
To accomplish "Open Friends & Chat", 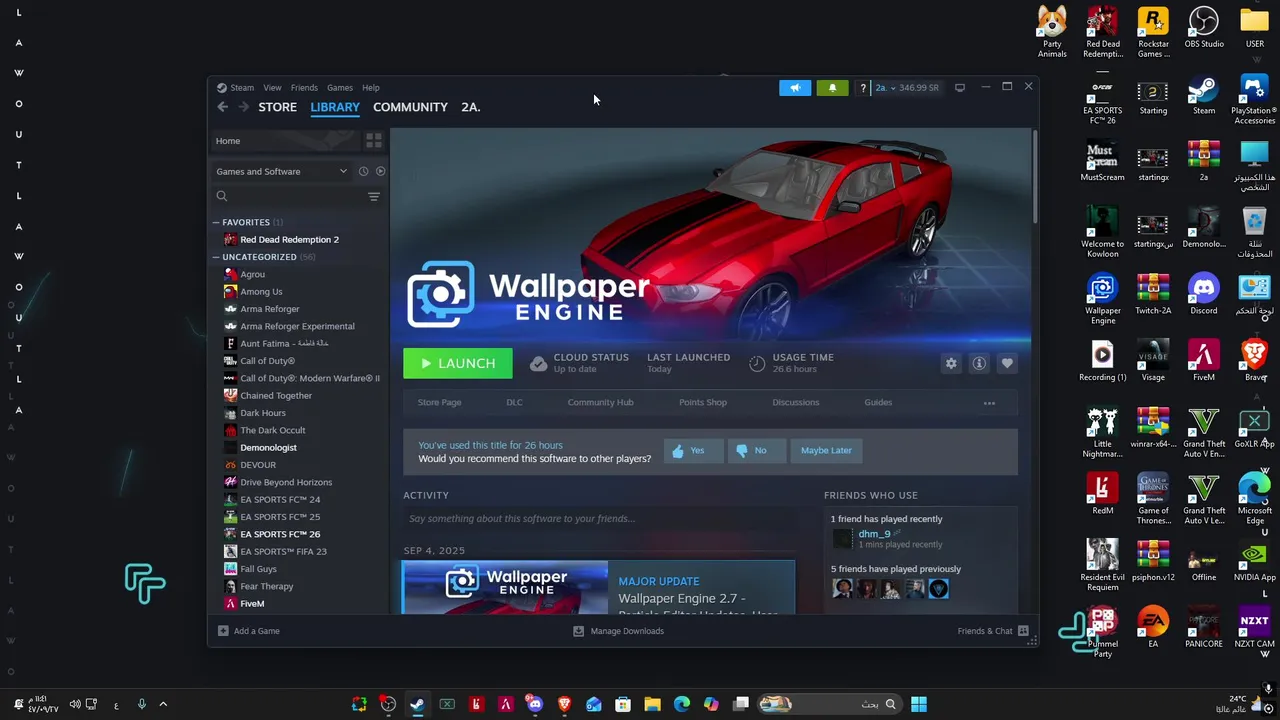I will (x=993, y=631).
